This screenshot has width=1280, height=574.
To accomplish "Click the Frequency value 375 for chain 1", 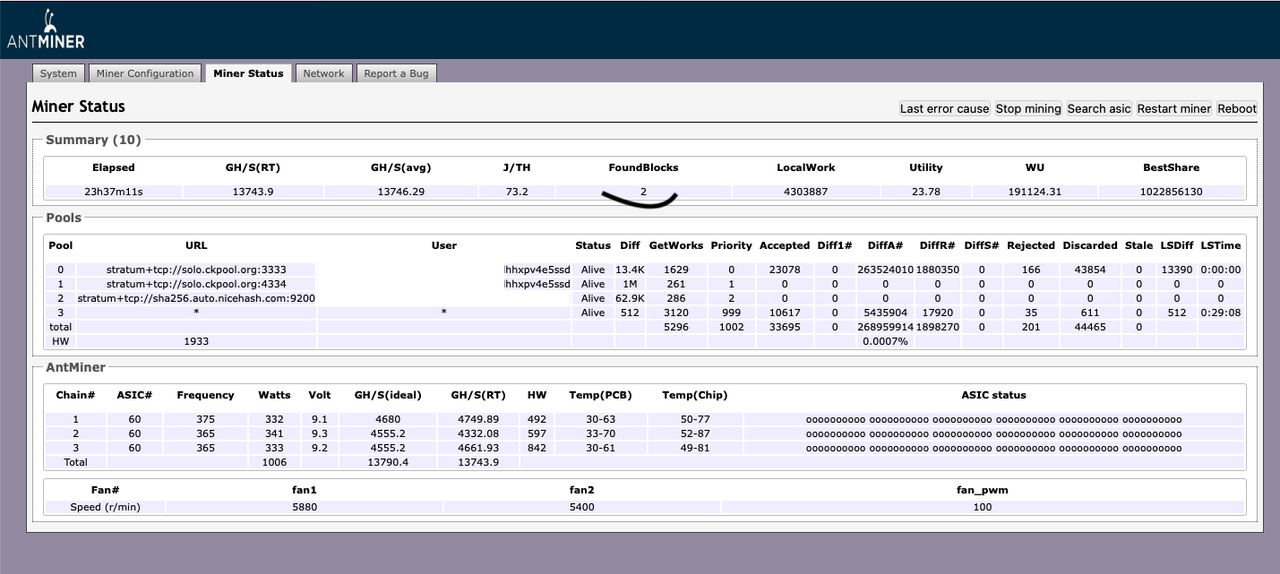I will (x=205, y=420).
